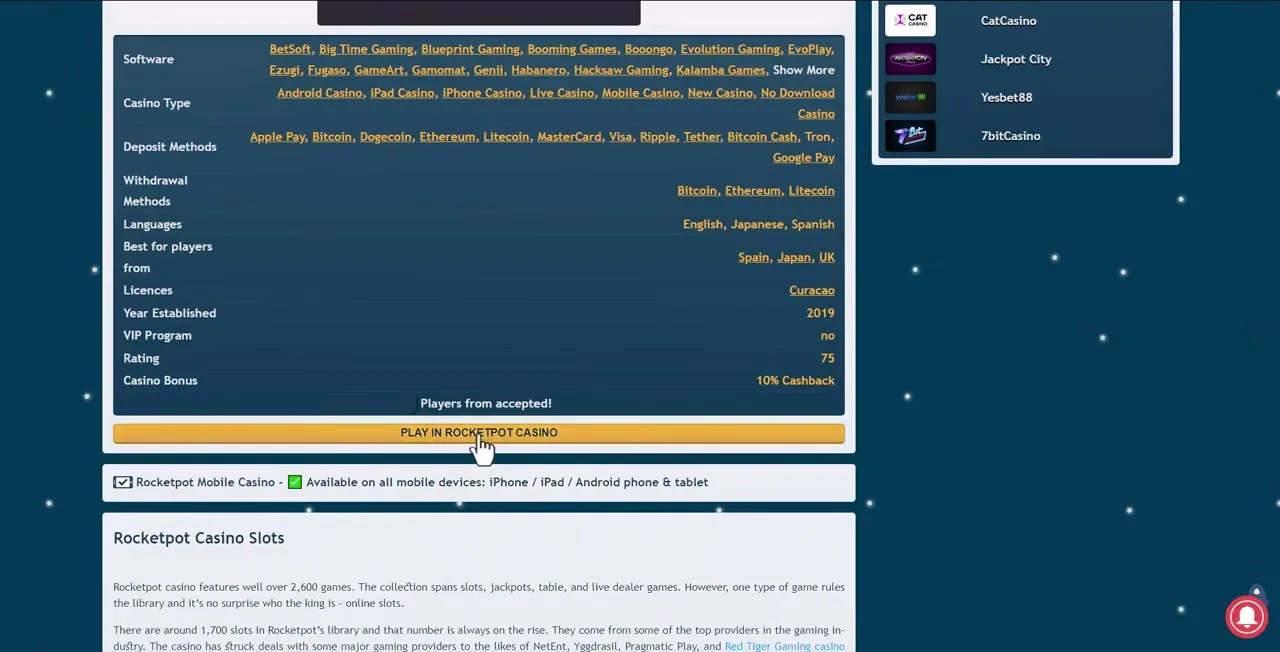Open the Ezugi link
Viewport: 1280px width, 652px height.
click(284, 70)
